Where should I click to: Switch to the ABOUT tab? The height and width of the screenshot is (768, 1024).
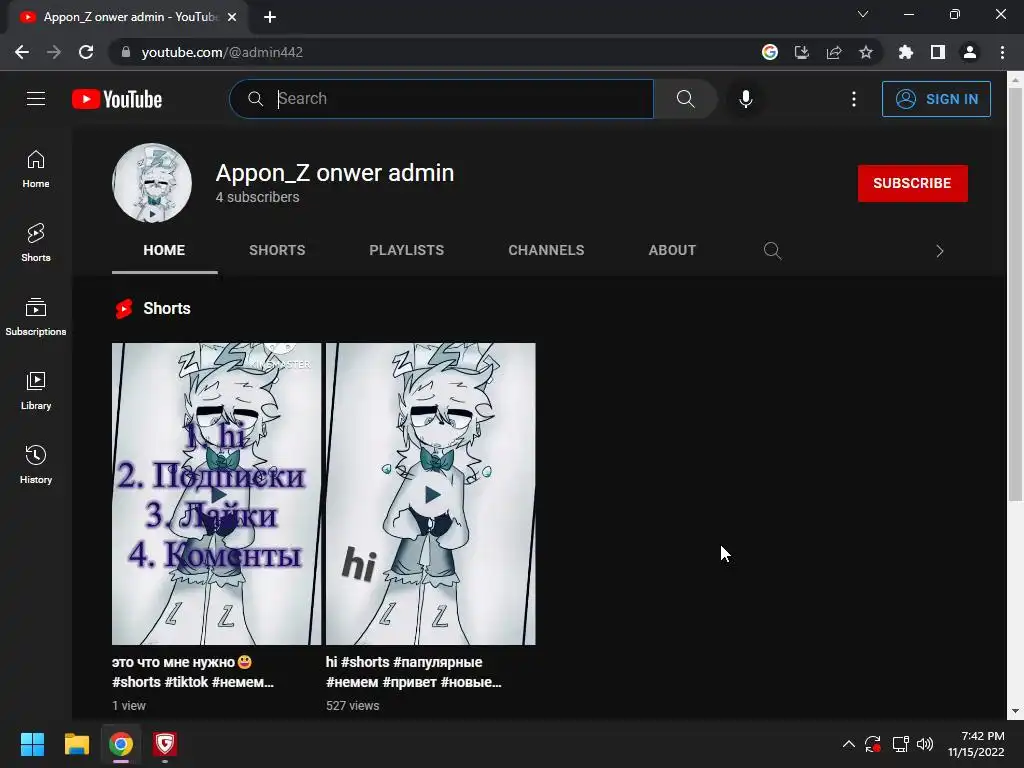672,250
